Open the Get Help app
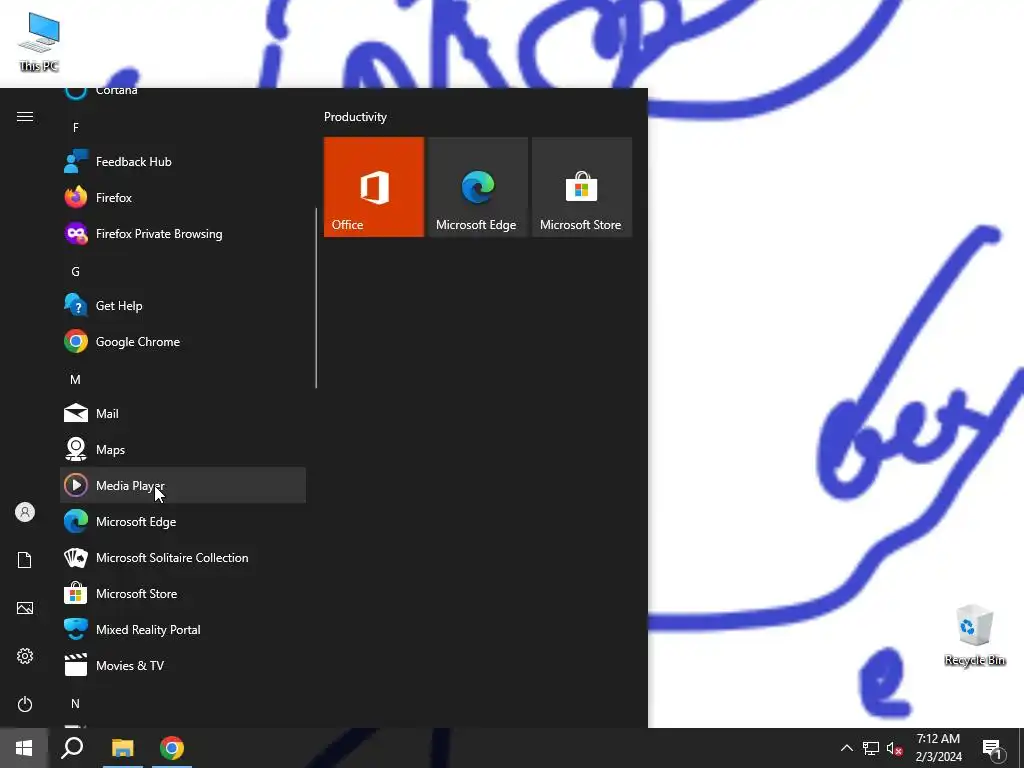 pos(183,306)
